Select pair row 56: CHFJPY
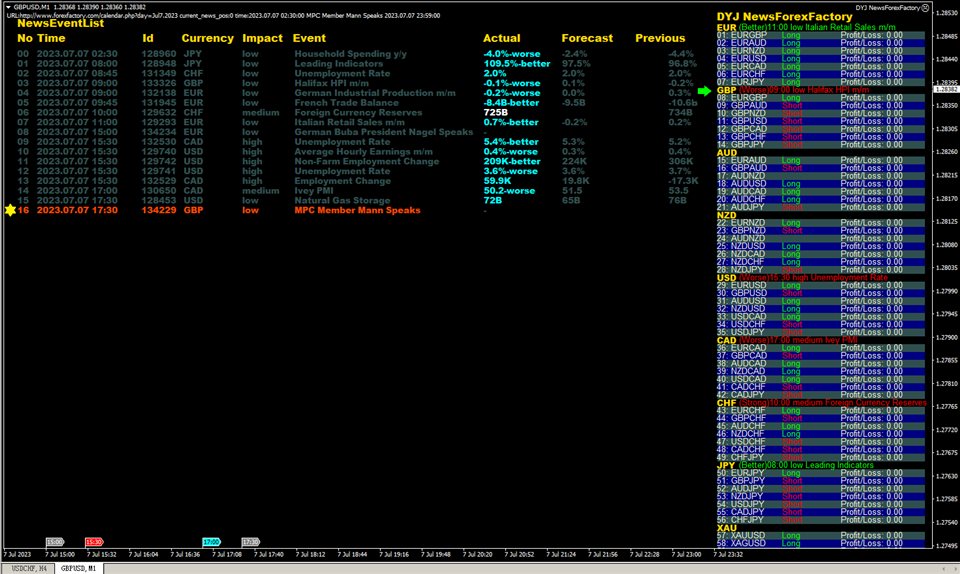The width and height of the screenshot is (960, 574). (820, 520)
